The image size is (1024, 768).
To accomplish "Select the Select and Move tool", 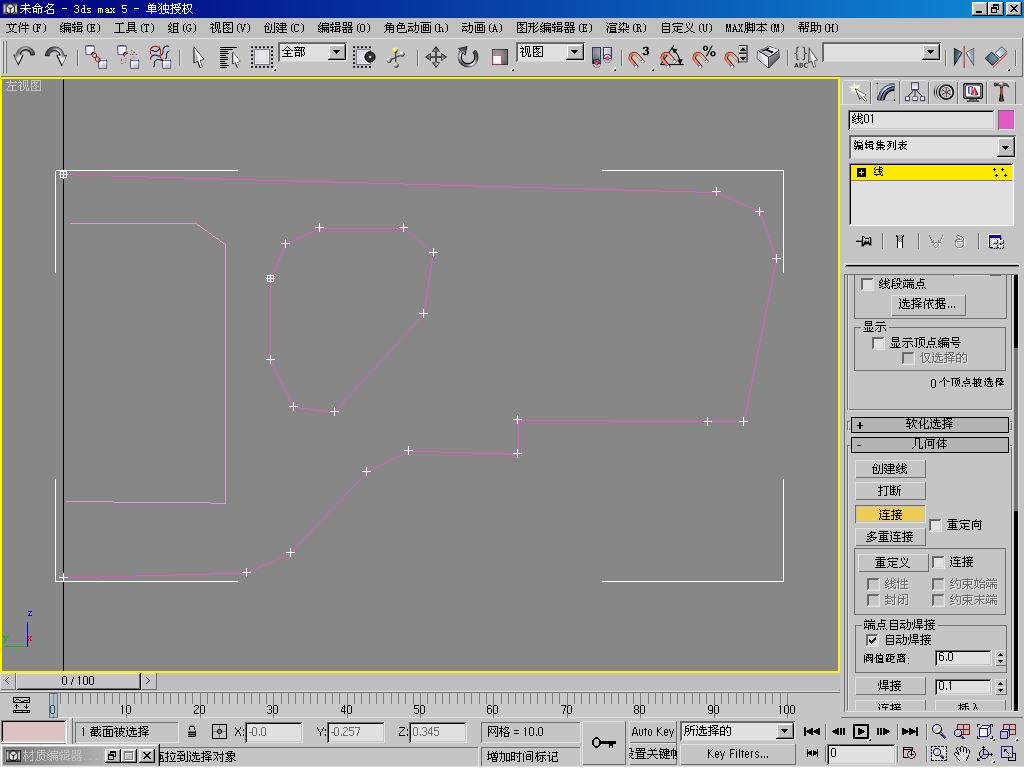I will (x=436, y=57).
